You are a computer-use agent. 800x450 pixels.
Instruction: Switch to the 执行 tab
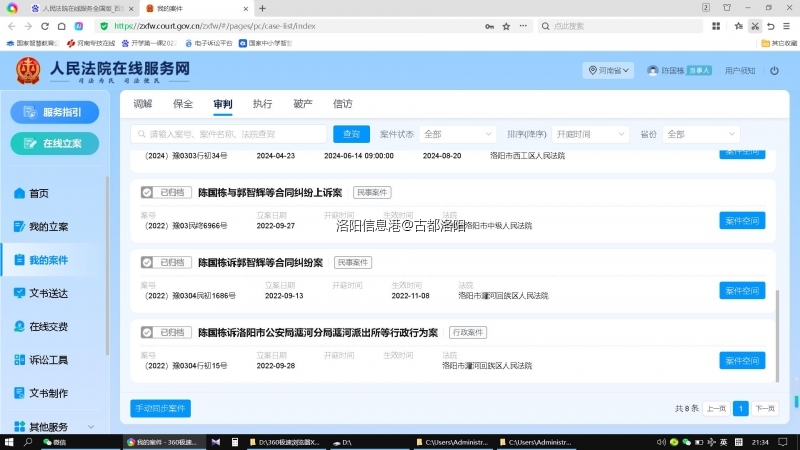click(262, 104)
